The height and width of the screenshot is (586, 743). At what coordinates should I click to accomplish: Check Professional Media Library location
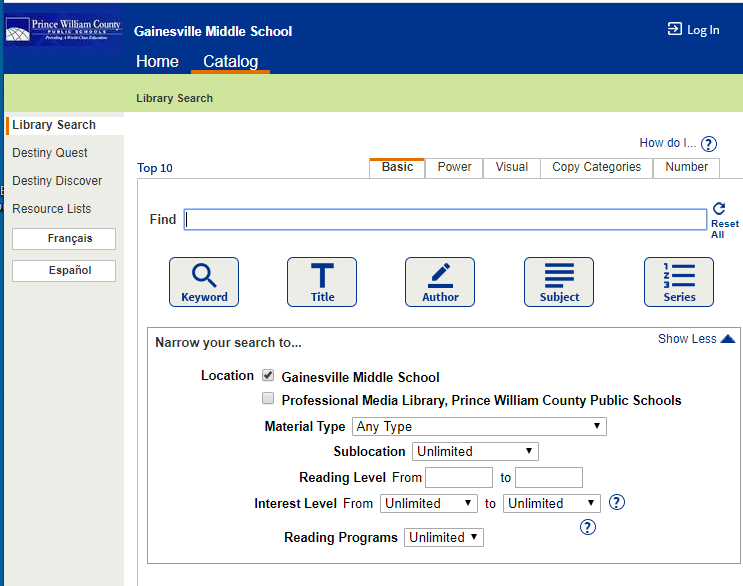tap(268, 398)
